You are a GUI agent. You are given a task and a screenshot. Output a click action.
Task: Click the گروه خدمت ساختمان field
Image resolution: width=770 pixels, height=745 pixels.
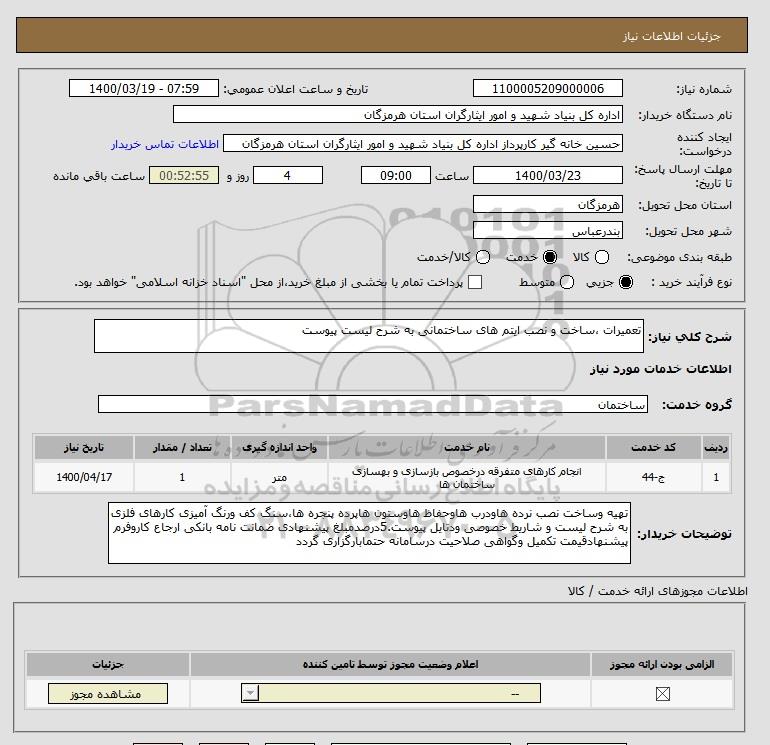pyautogui.click(x=373, y=404)
